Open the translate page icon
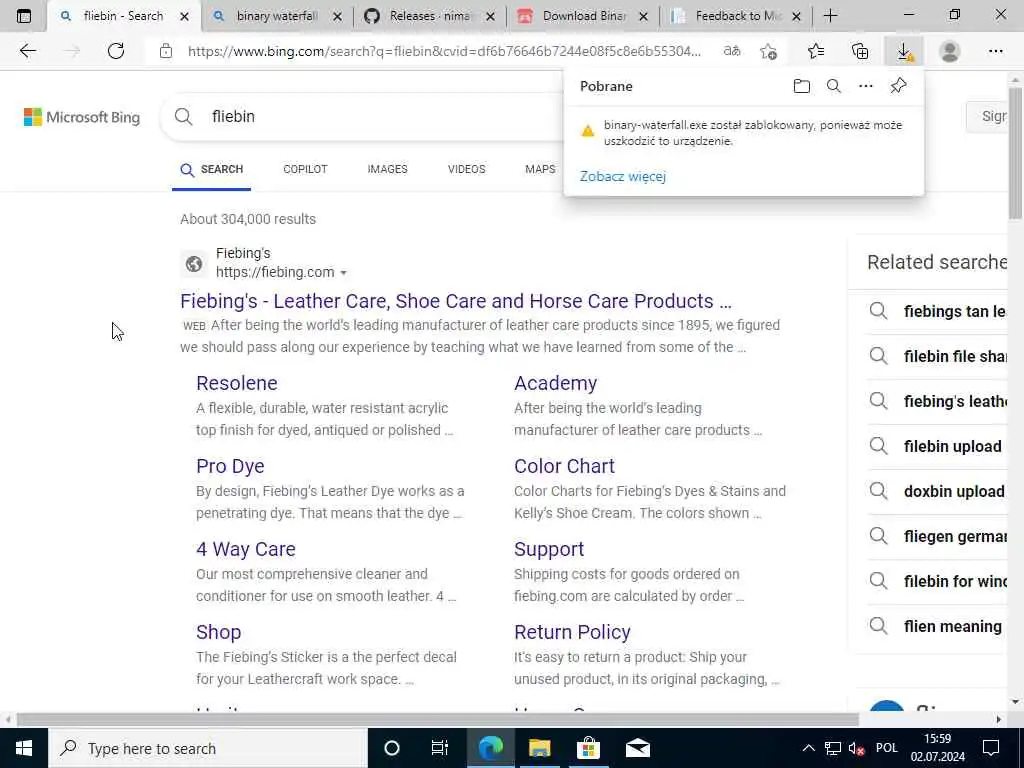1024x768 pixels. 732,51
